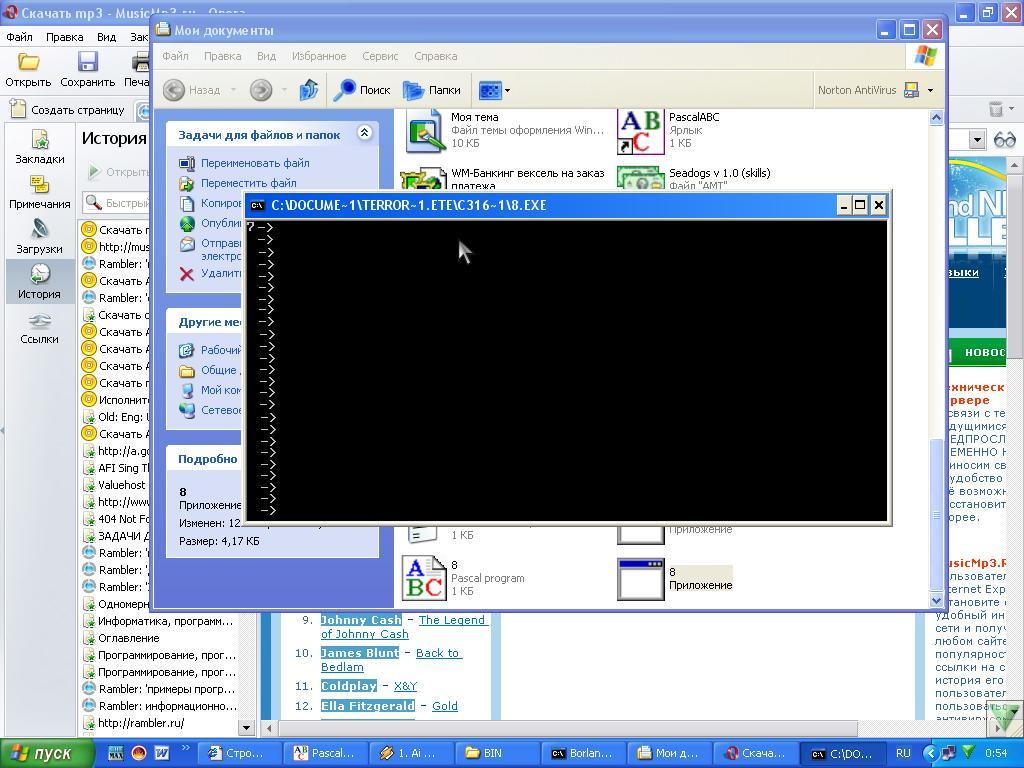Click the Explorer file list vertical scrollbar
The image size is (1024, 768).
tap(937, 350)
